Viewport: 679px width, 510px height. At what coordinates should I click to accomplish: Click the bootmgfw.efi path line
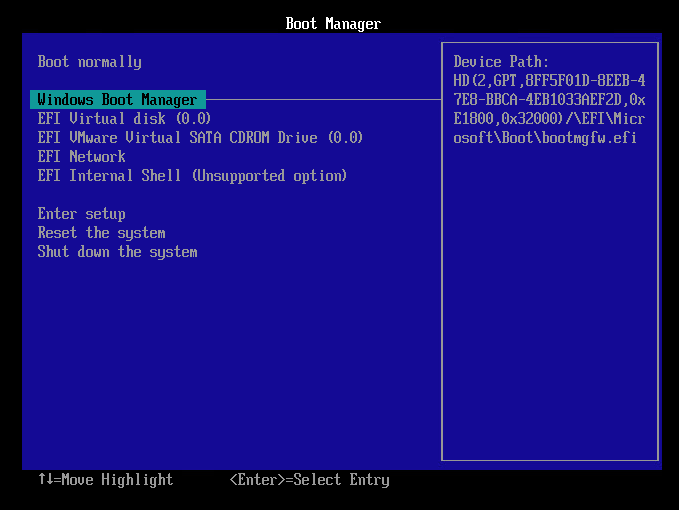click(x=545, y=138)
